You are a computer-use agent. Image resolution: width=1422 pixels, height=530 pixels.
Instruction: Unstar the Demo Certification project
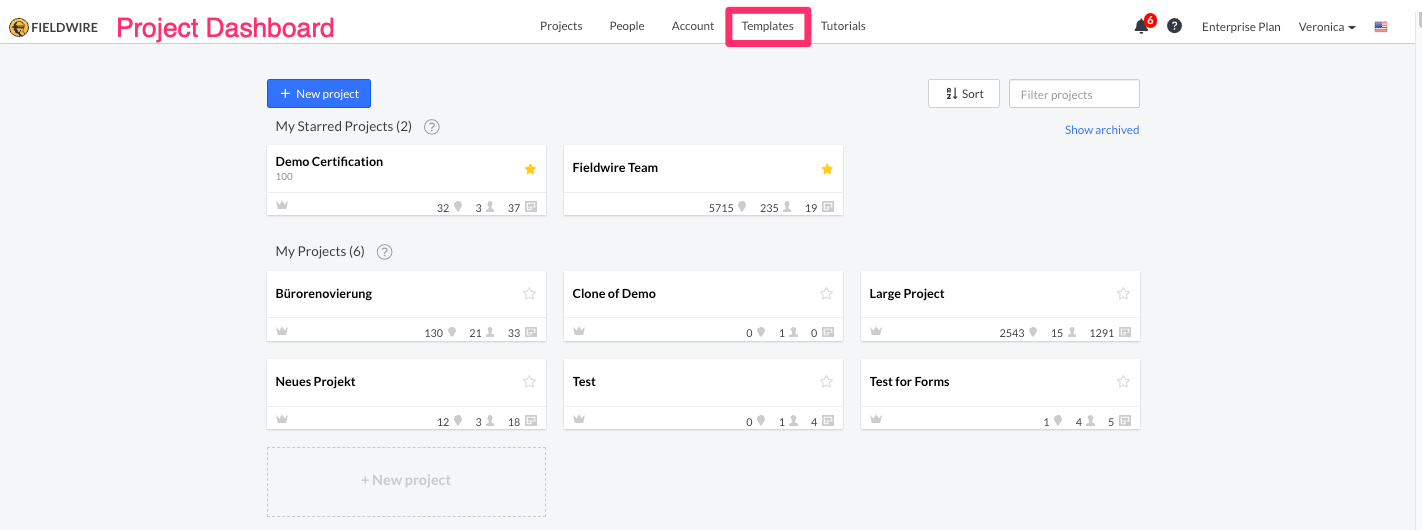(530, 169)
